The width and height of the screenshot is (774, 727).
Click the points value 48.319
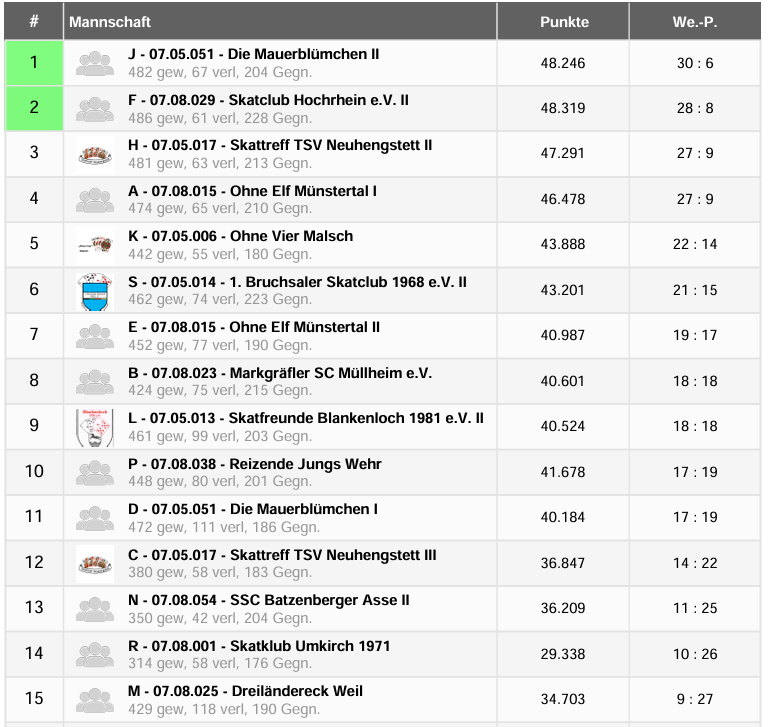coord(563,108)
